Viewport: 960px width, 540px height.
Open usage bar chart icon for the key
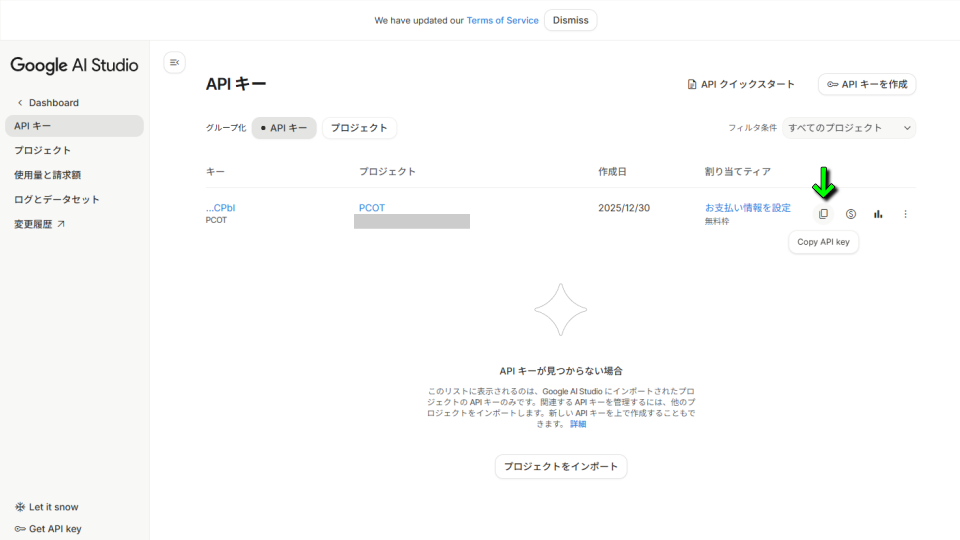[878, 214]
